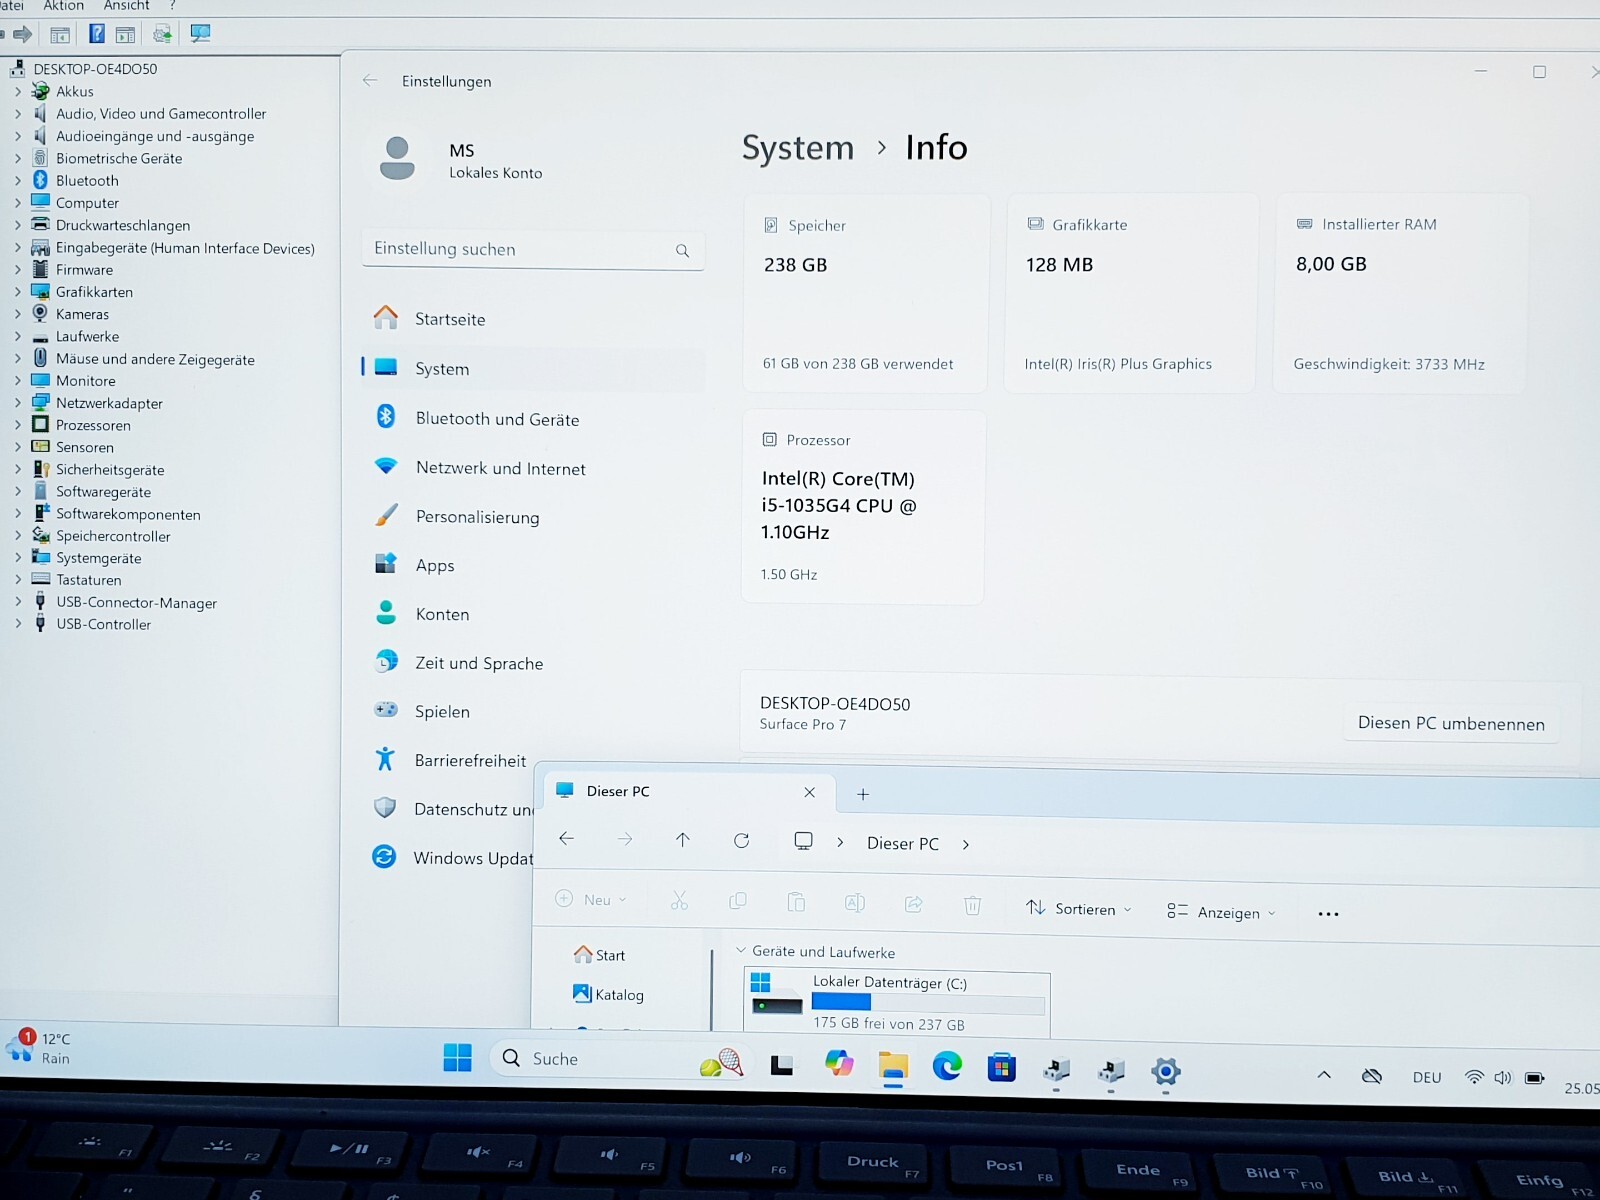1600x1200 pixels.
Task: Select Kameras in the device tree
Action: pyautogui.click(x=82, y=314)
